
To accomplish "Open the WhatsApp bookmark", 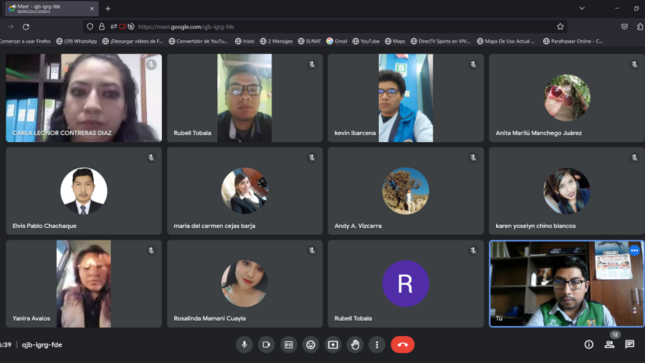I will click(77, 41).
